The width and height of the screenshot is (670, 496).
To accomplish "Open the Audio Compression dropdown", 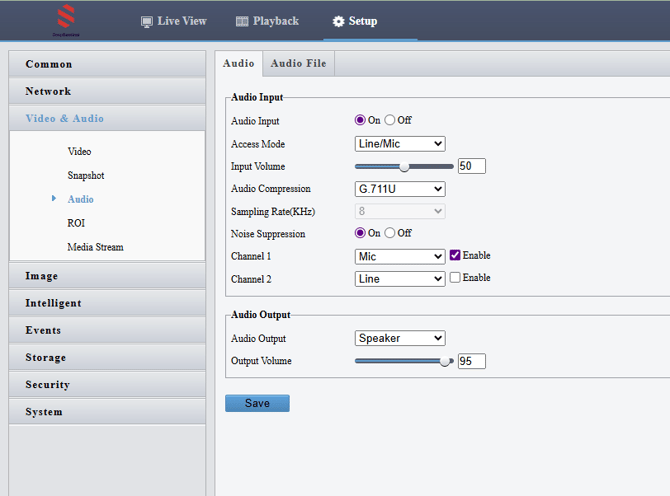I will click(x=400, y=189).
